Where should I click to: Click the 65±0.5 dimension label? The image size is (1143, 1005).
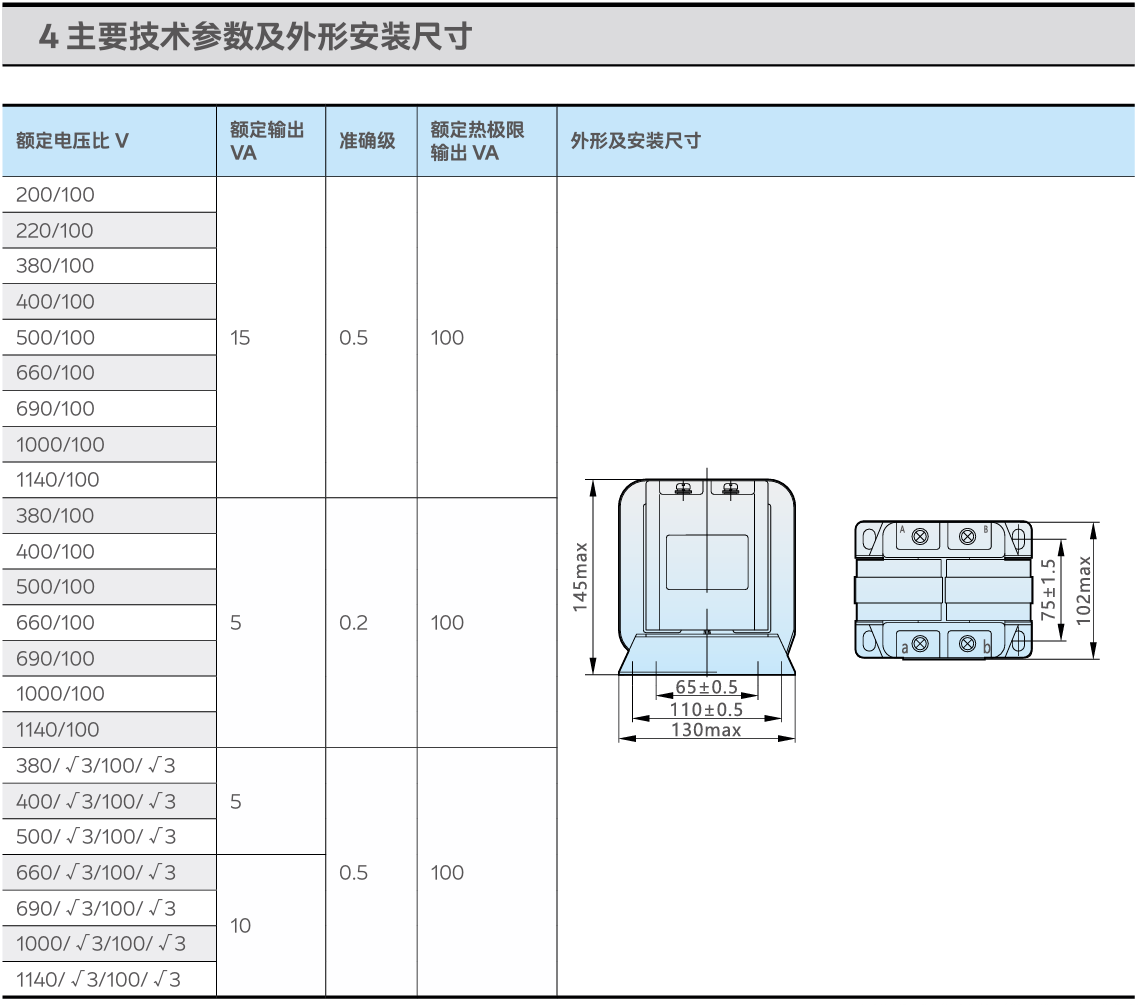tap(706, 687)
